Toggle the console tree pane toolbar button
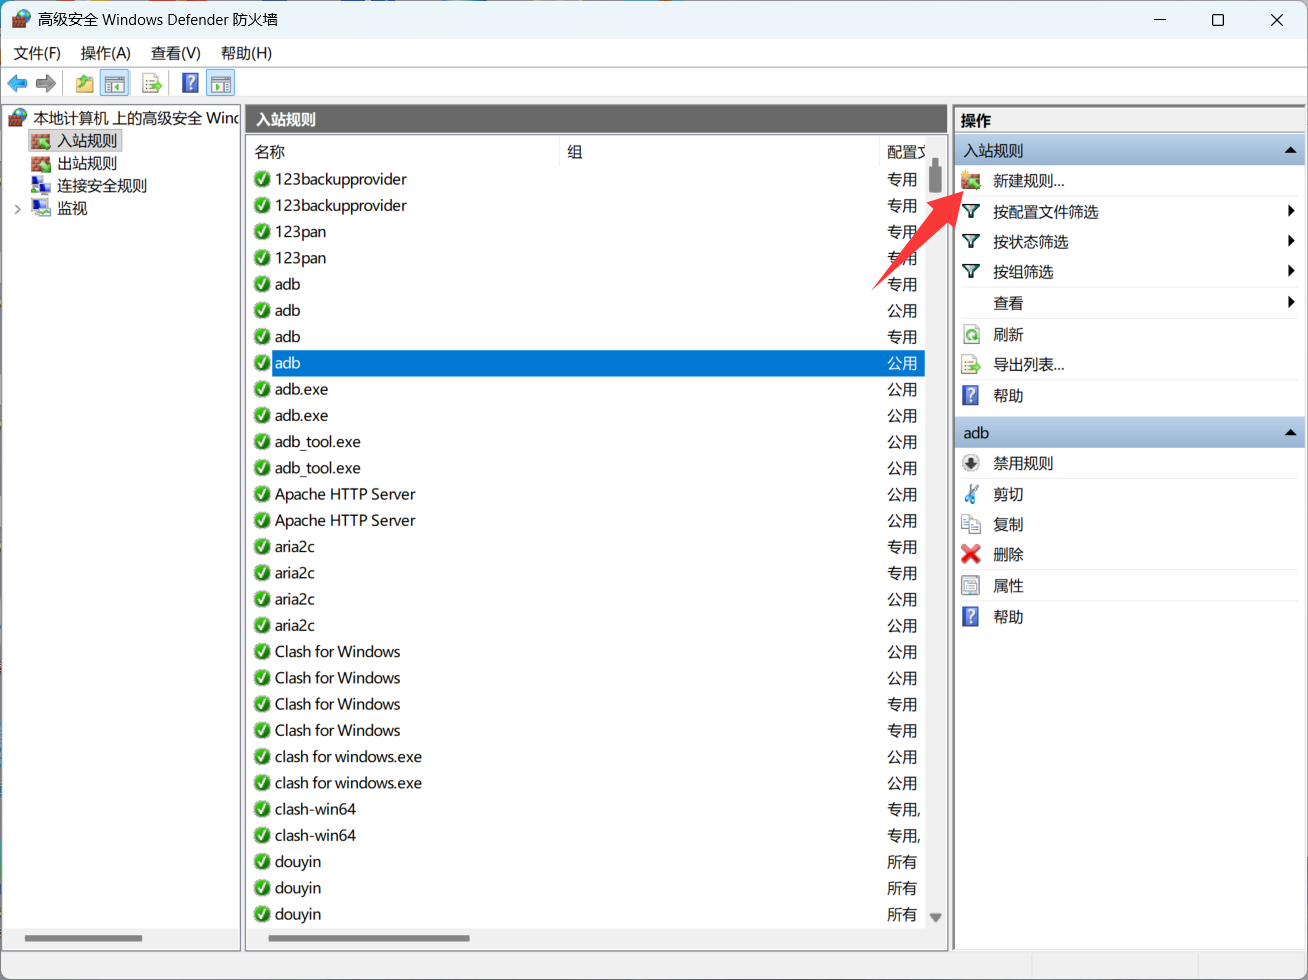The image size is (1308, 980). click(x=116, y=84)
